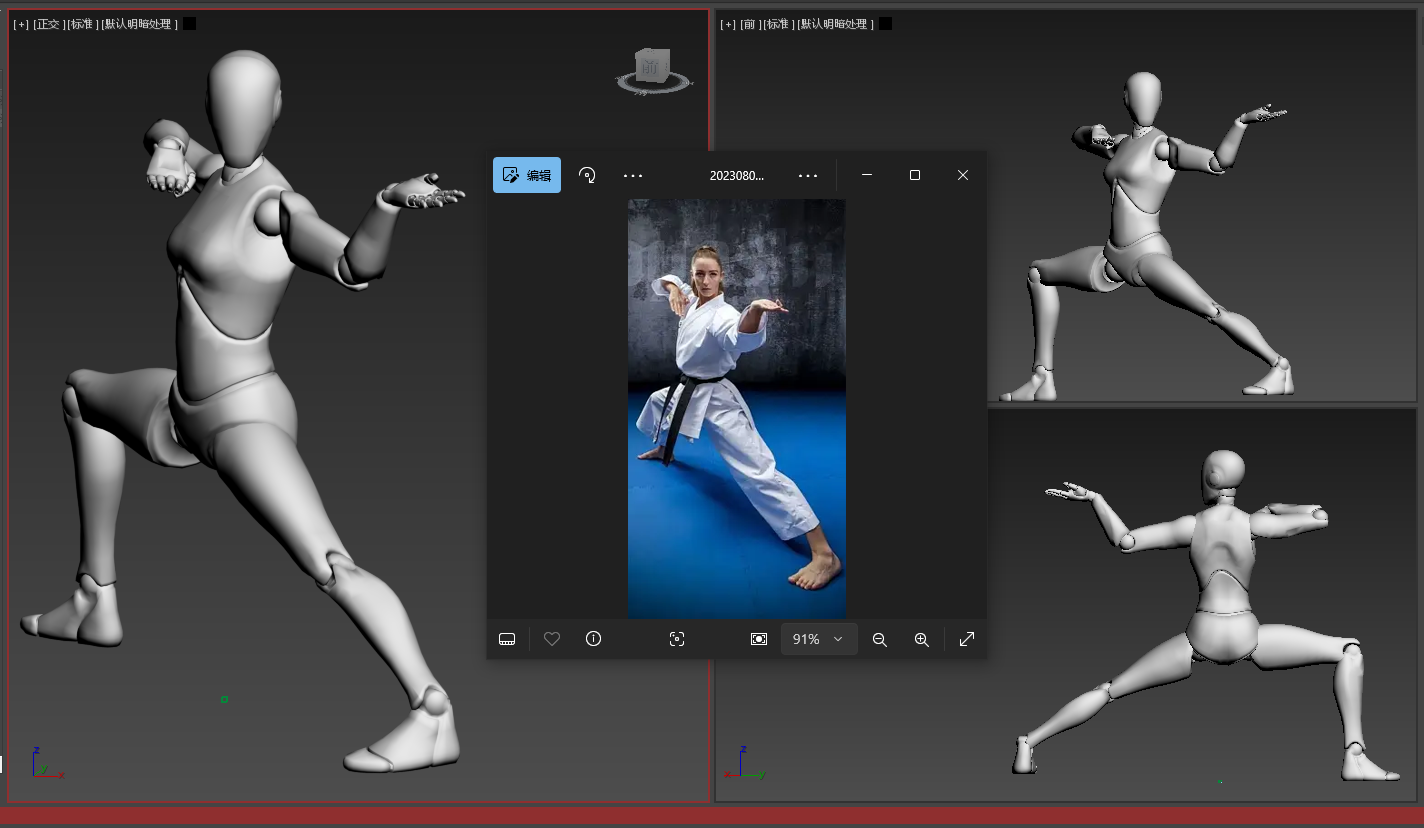Open [默认明暗处理] shading menu in 前 viewport
1424x828 pixels.
835,24
